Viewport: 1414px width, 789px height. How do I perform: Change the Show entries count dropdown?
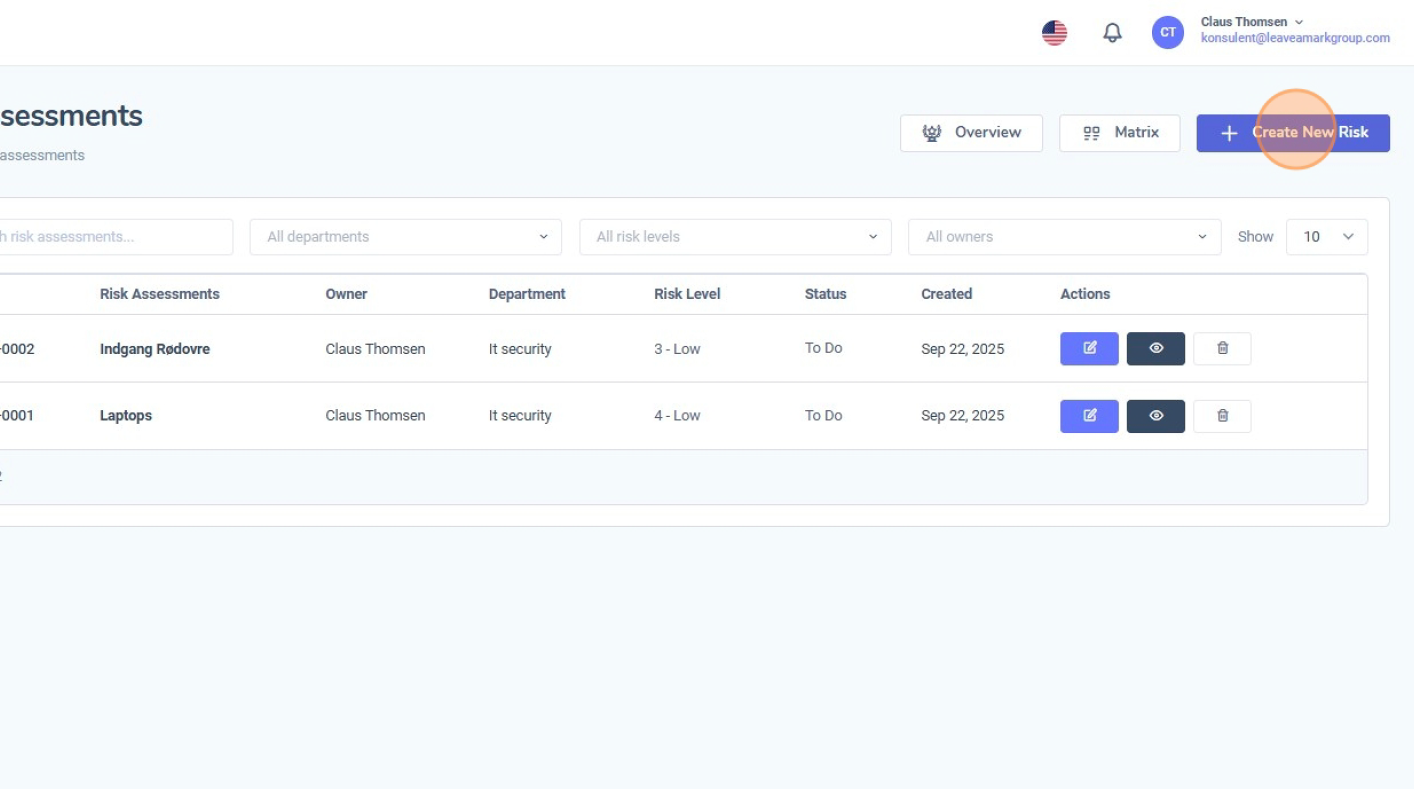pos(1326,237)
